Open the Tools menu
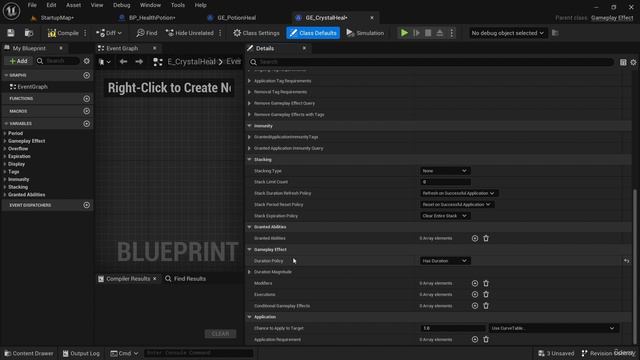 coord(178,5)
